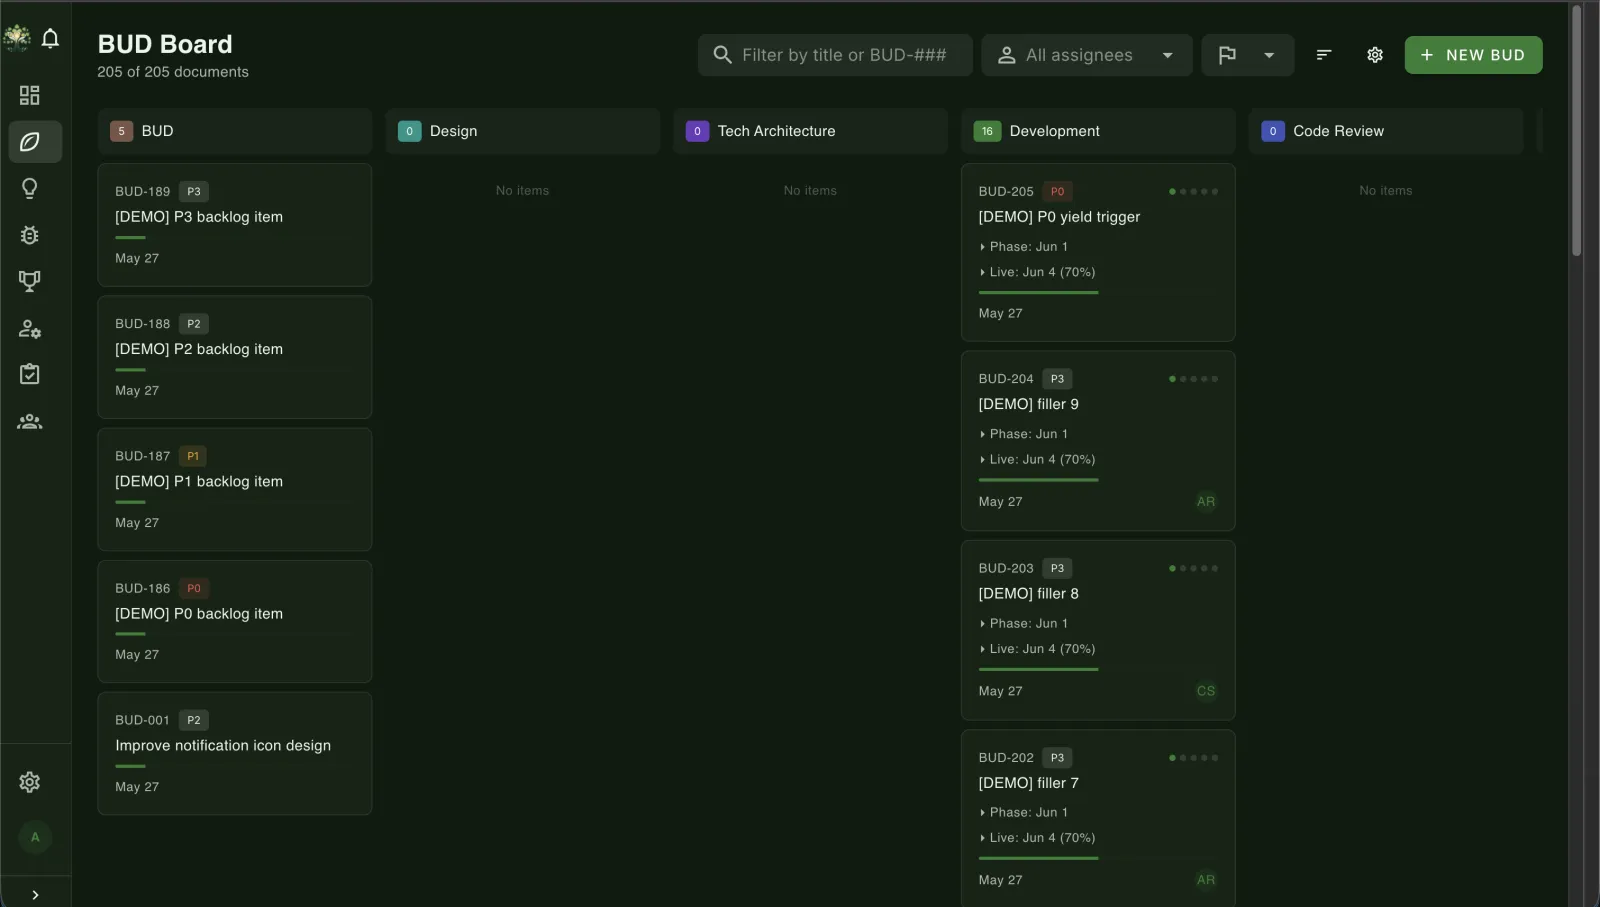This screenshot has height=907, width=1600.
Task: Open the user settings sidebar icon
Action: pyautogui.click(x=30, y=328)
